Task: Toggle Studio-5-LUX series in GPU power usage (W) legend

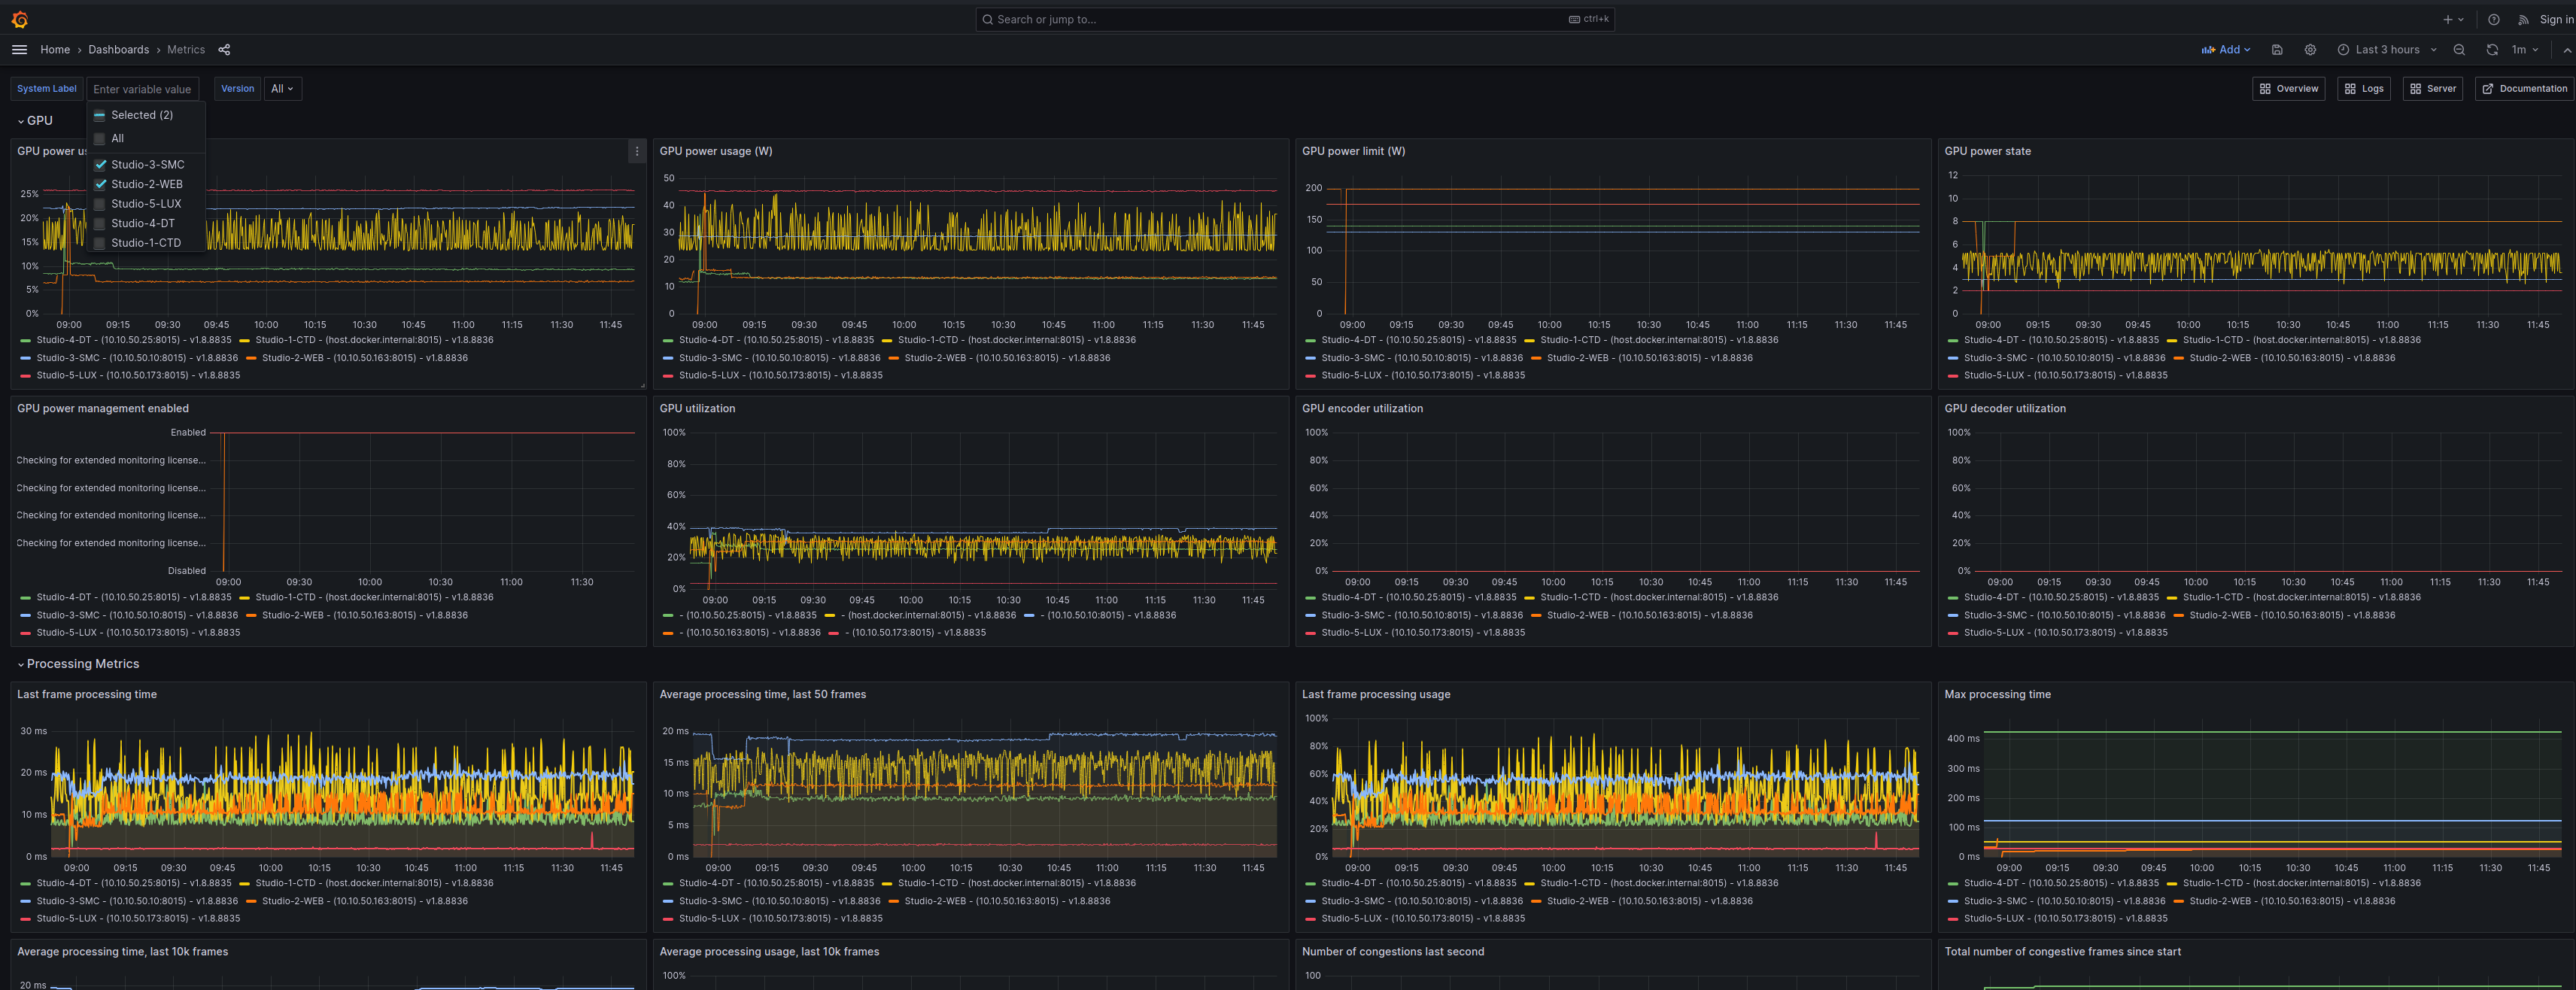Action: click(780, 376)
